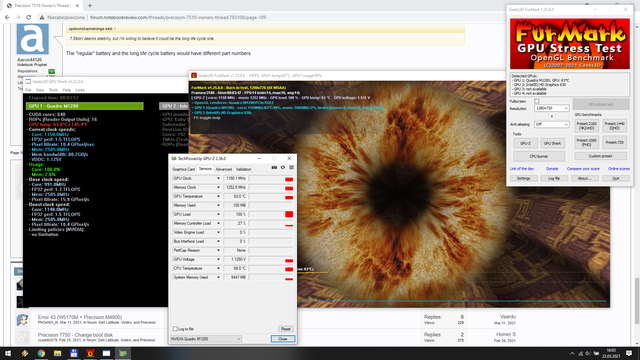Open View menu in GPU Shark
The image size is (640, 360).
40,90
